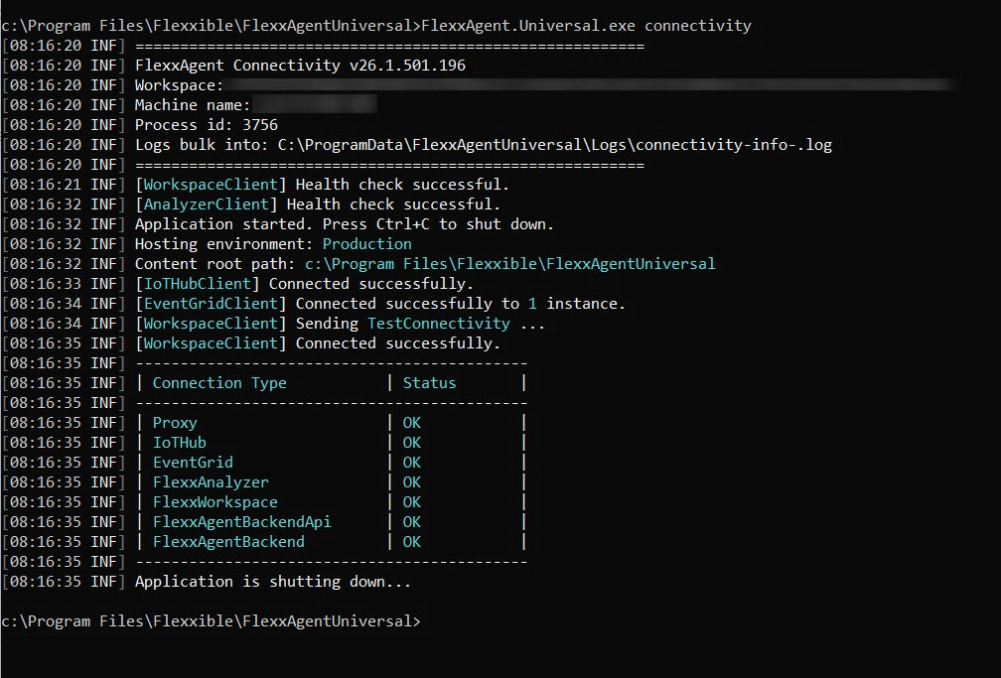This screenshot has height=678, width=1001.
Task: Click the Process id 3756 text
Action: (206, 125)
